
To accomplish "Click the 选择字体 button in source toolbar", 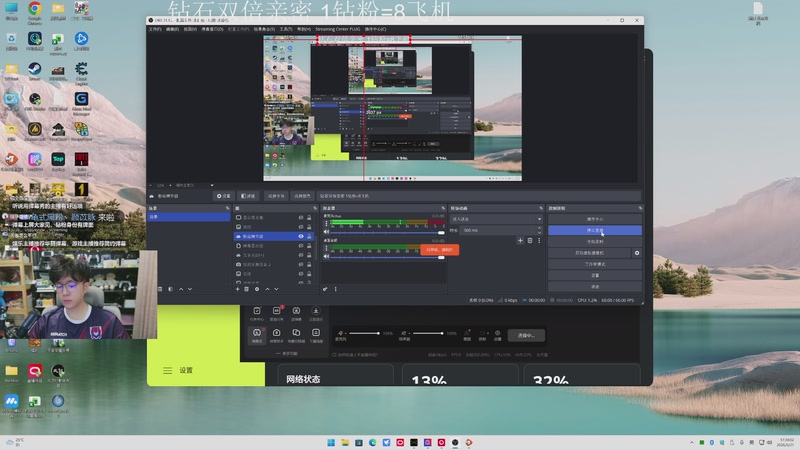I will point(276,196).
